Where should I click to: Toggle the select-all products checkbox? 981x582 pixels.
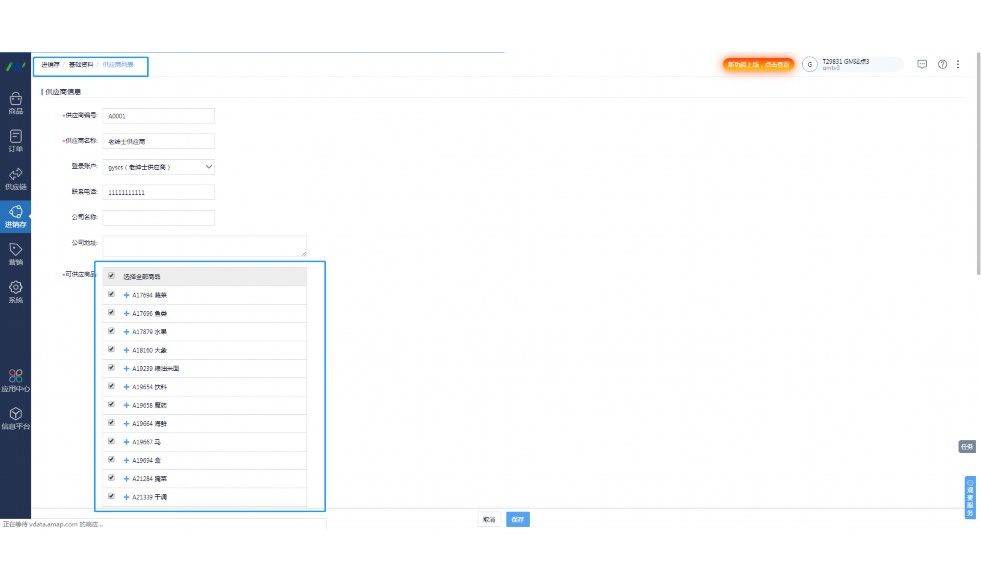pos(111,275)
